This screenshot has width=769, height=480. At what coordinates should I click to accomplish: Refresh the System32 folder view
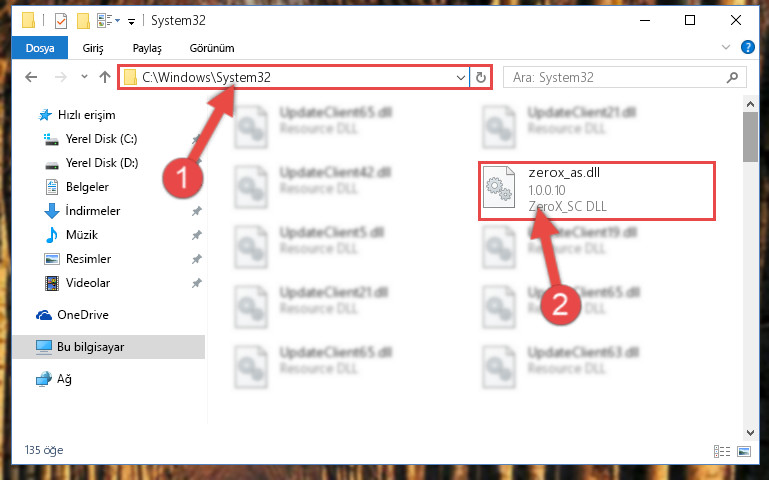click(481, 77)
